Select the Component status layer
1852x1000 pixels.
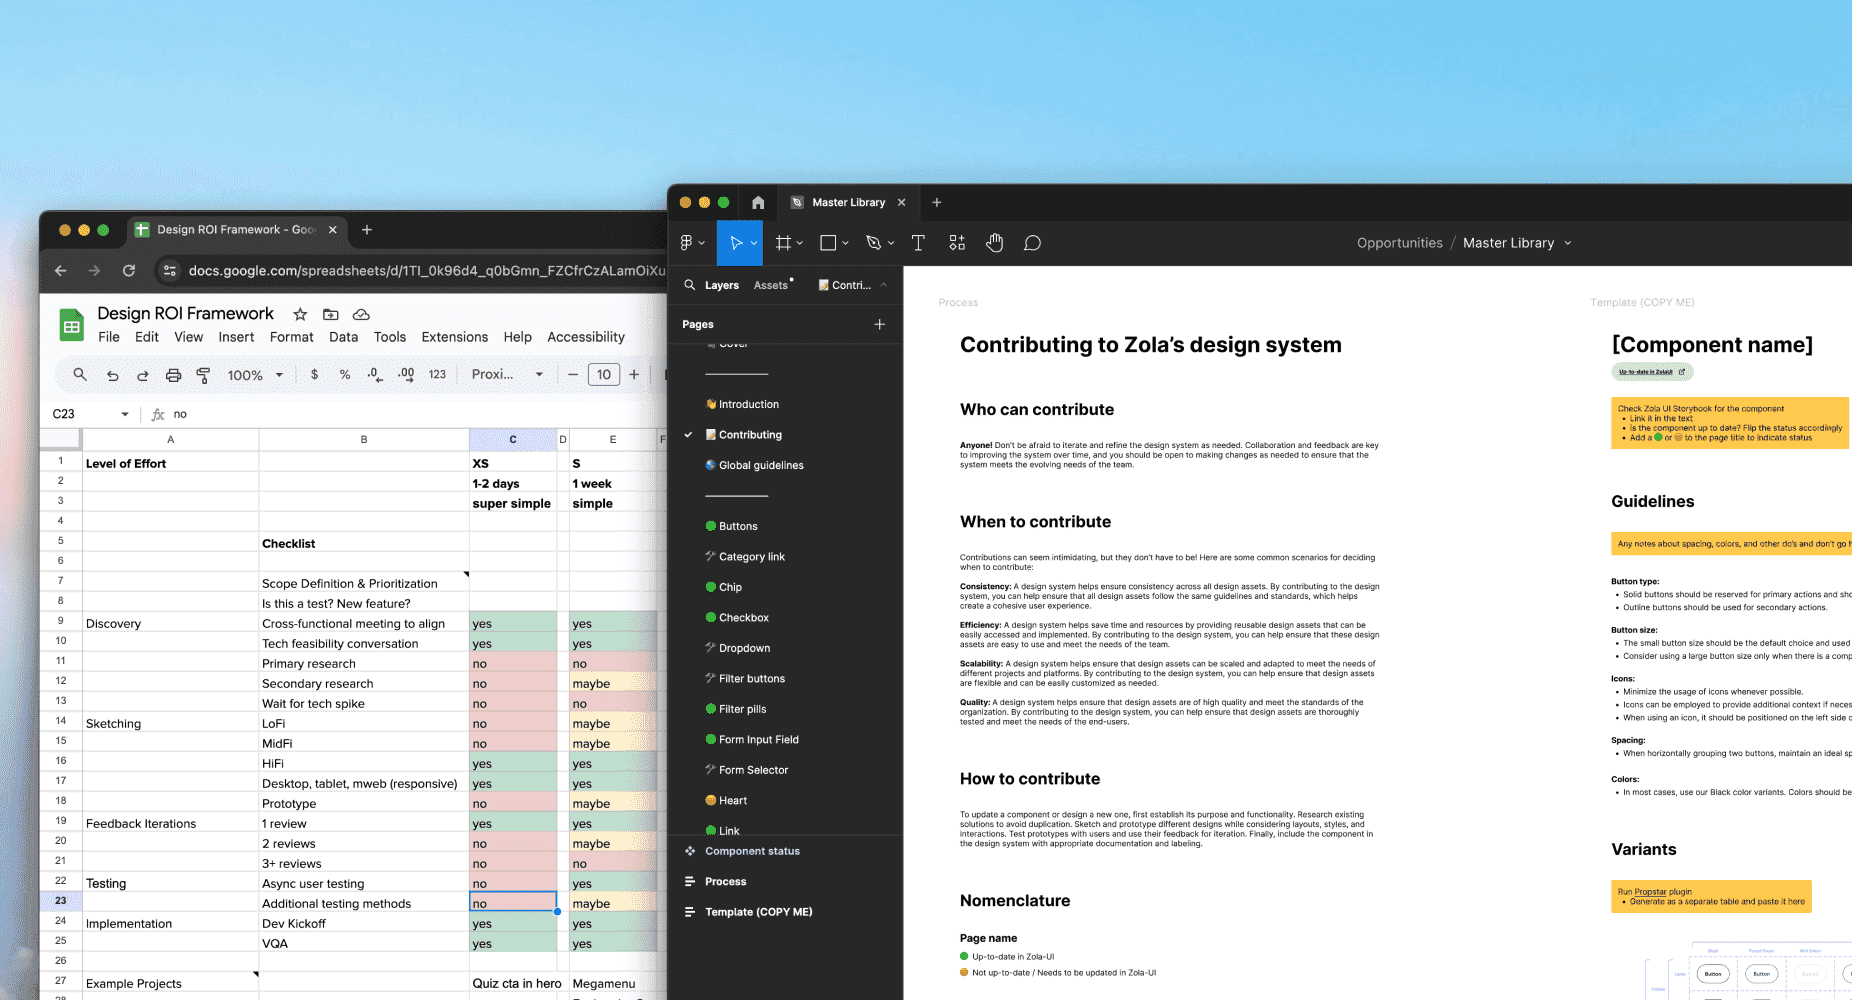tap(752, 851)
